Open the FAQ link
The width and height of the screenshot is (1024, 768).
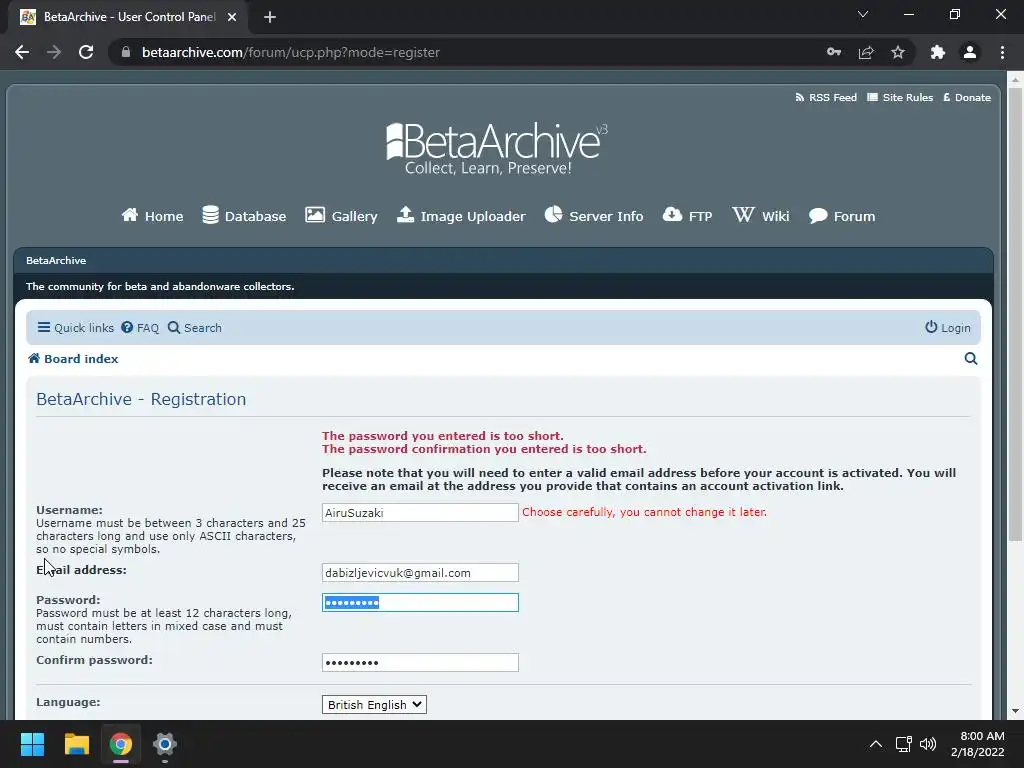point(140,328)
